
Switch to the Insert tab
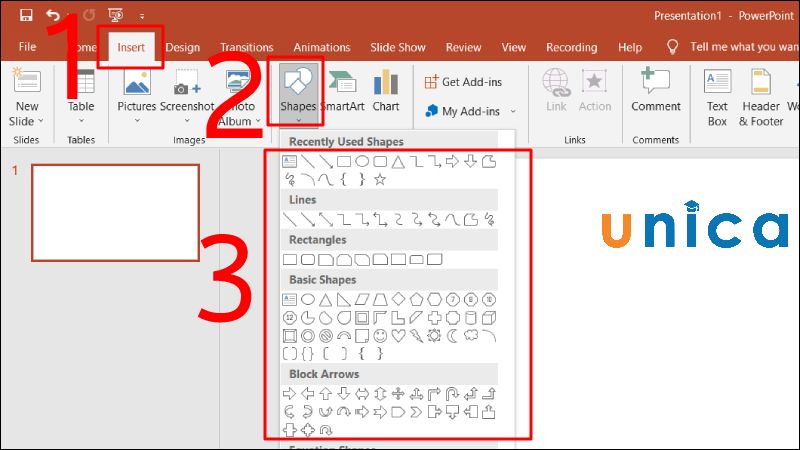click(131, 47)
